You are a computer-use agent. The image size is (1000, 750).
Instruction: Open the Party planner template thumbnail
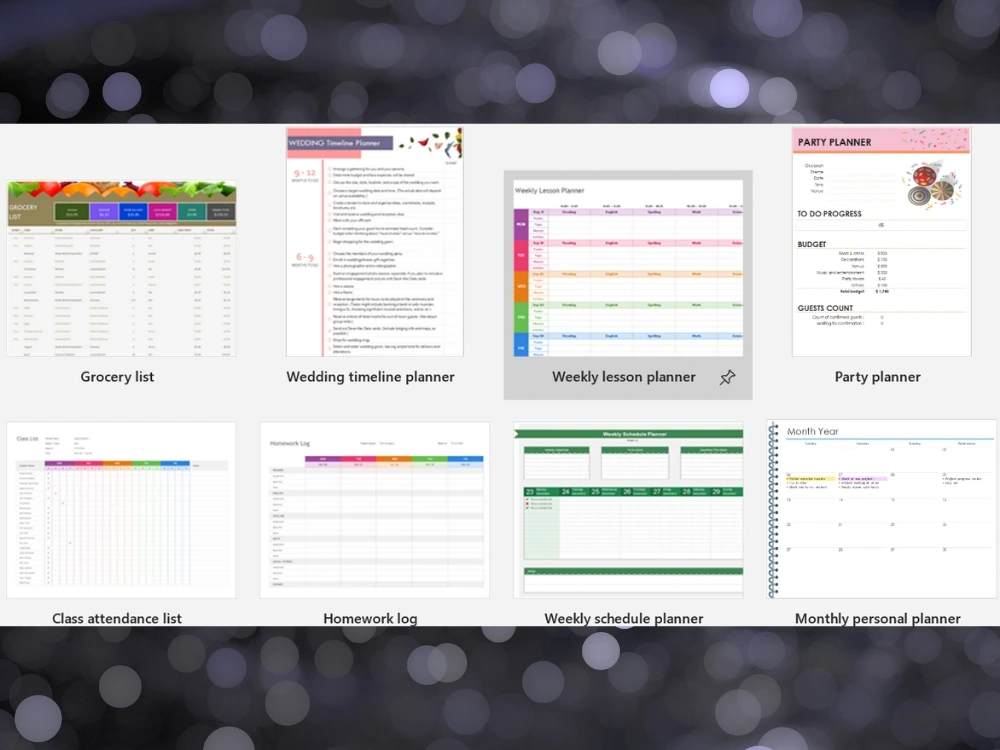(x=881, y=242)
